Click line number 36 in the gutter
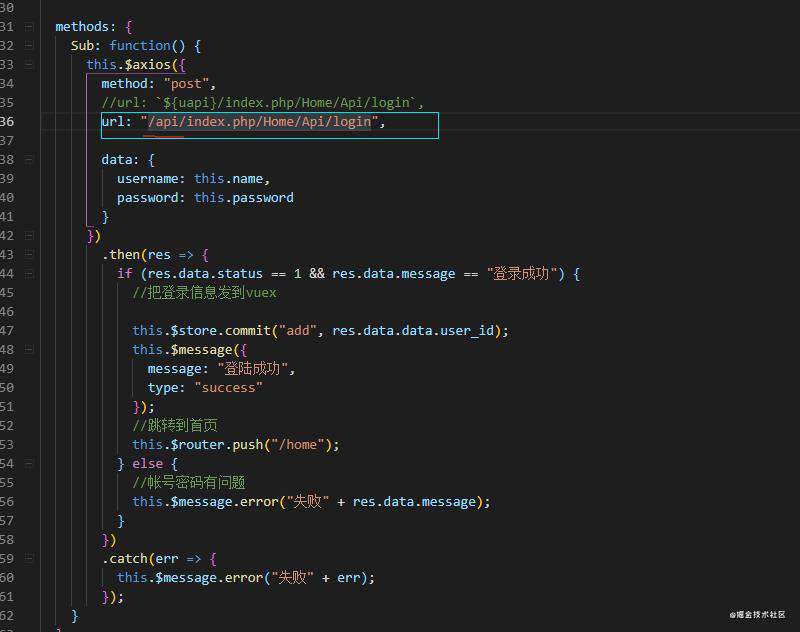This screenshot has width=800, height=632. [x=7, y=121]
